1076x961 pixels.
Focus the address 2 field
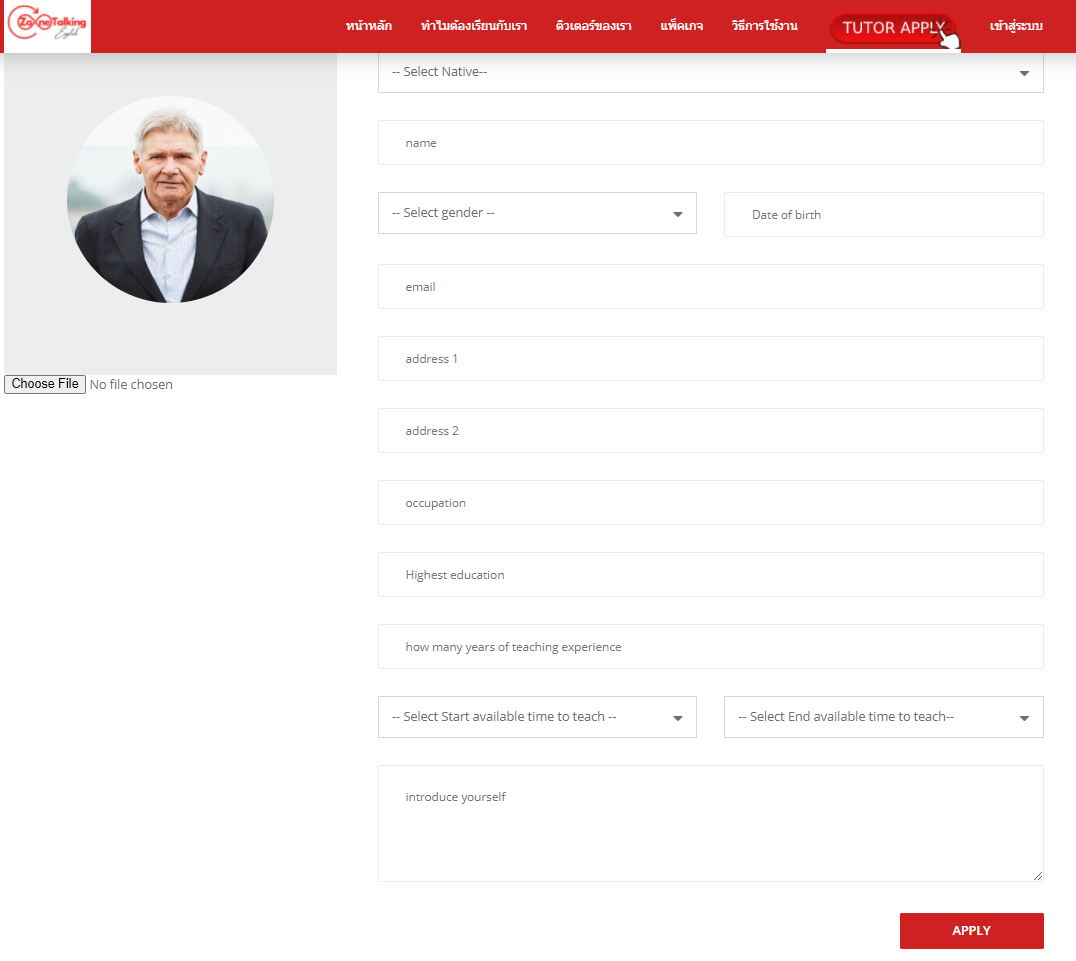pos(710,431)
